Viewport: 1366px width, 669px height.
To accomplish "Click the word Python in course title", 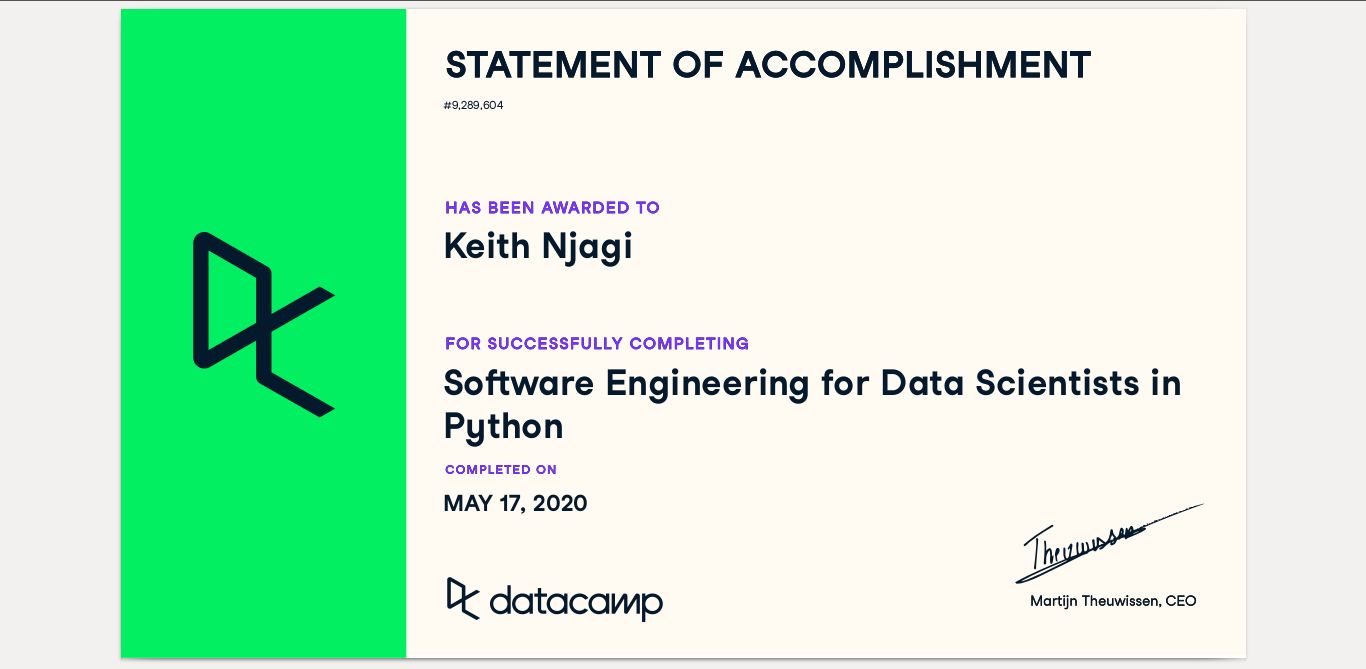I will (x=503, y=427).
